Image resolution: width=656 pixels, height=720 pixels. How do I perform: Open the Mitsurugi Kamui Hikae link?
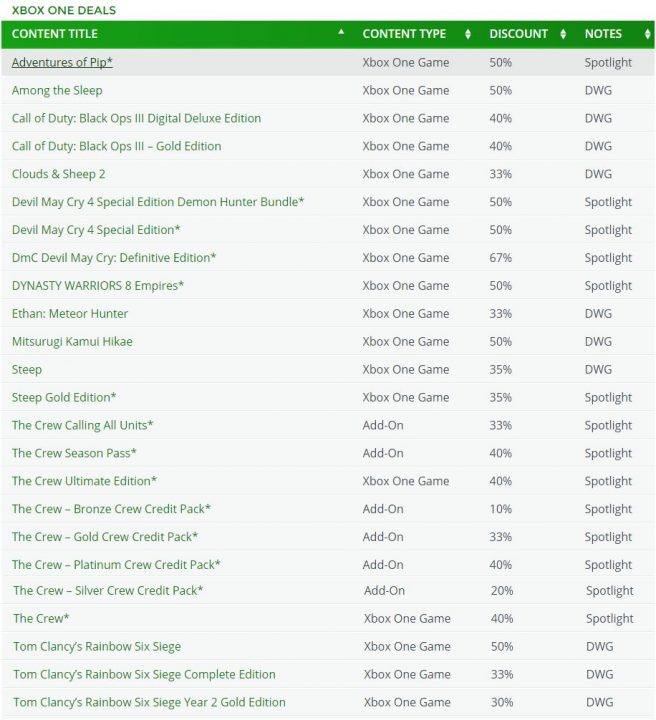coord(72,342)
